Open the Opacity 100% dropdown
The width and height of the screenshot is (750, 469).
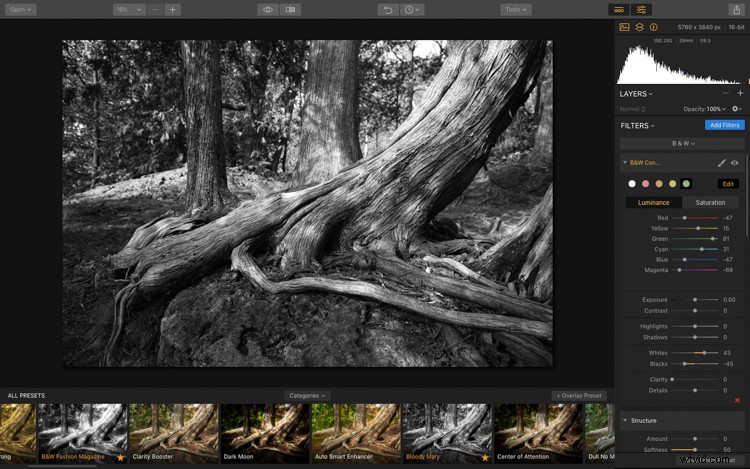tap(704, 109)
